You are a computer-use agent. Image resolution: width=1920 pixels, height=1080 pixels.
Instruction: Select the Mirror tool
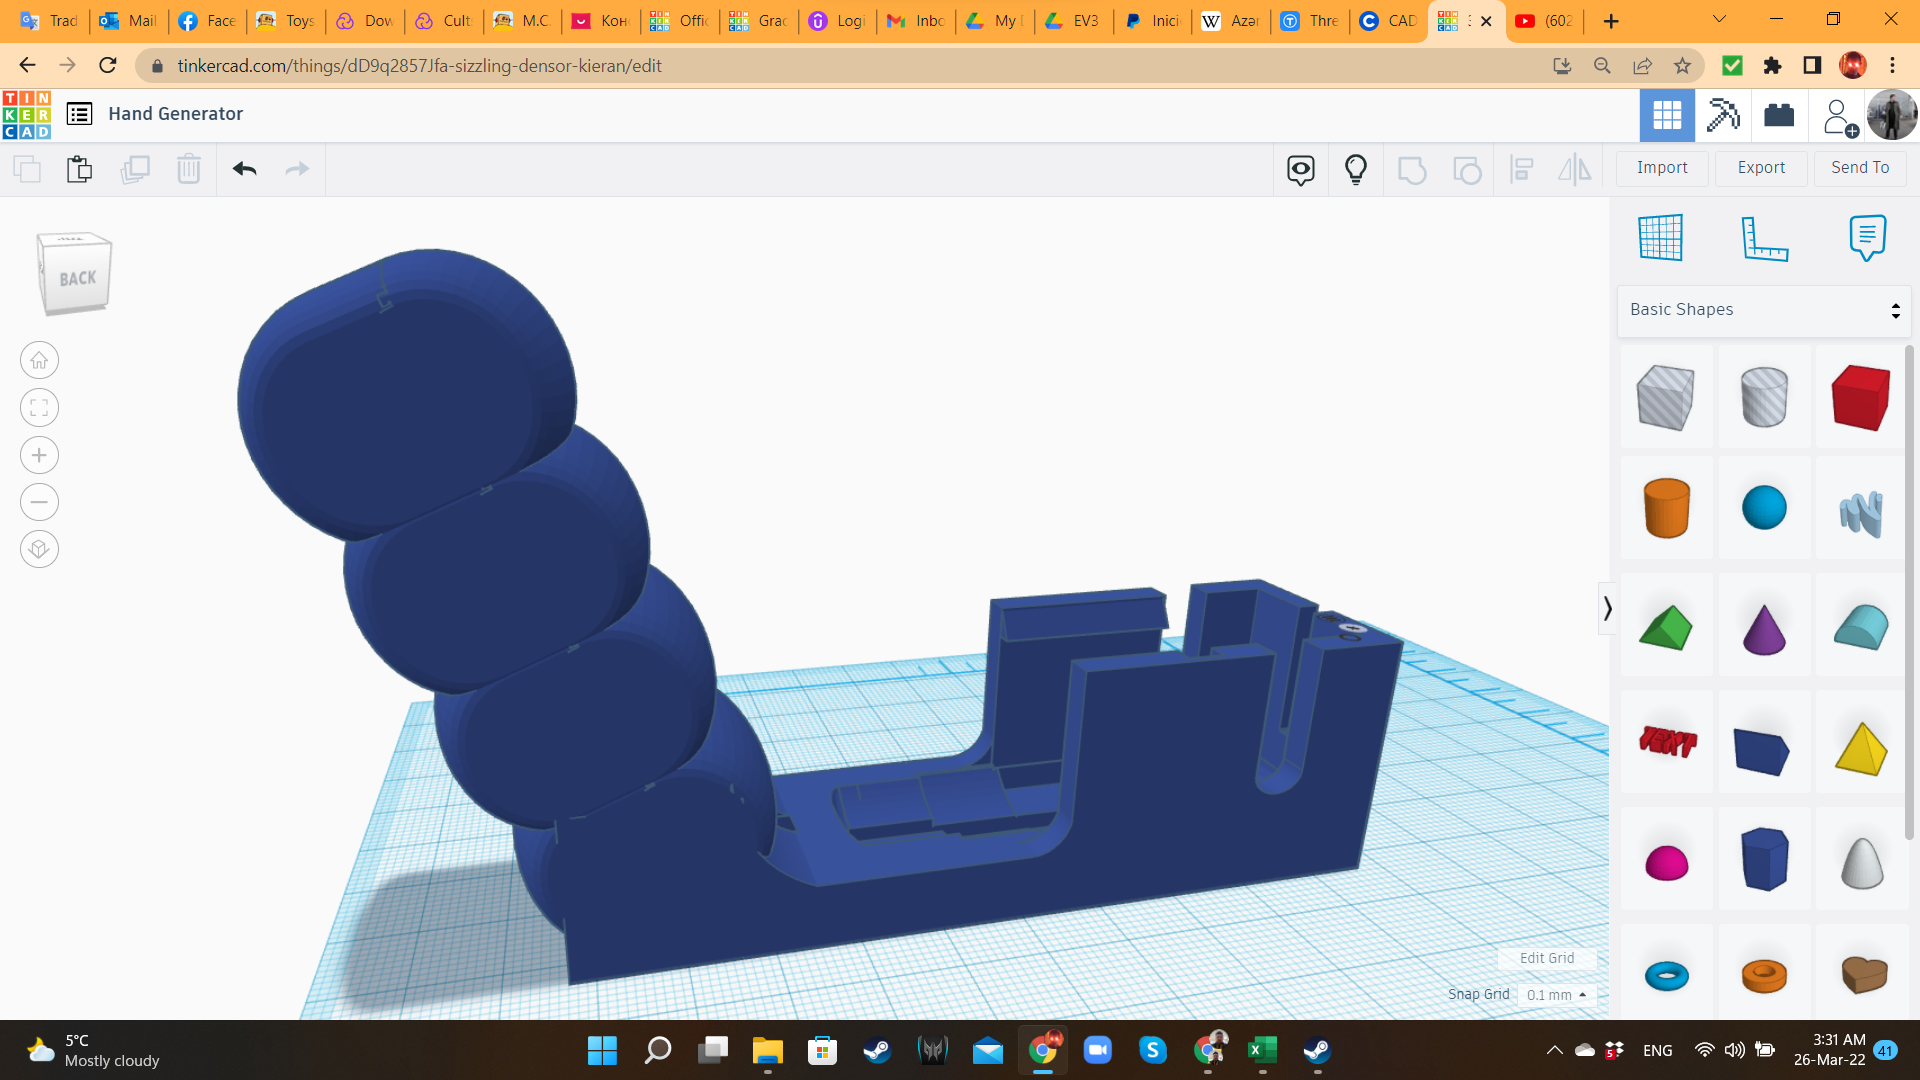pos(1575,169)
